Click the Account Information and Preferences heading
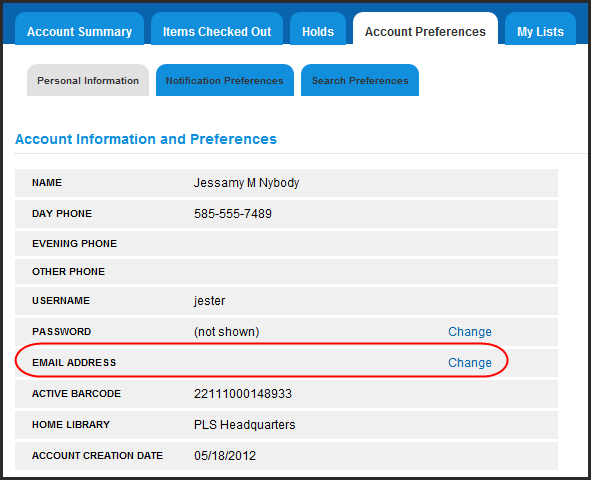 (146, 139)
